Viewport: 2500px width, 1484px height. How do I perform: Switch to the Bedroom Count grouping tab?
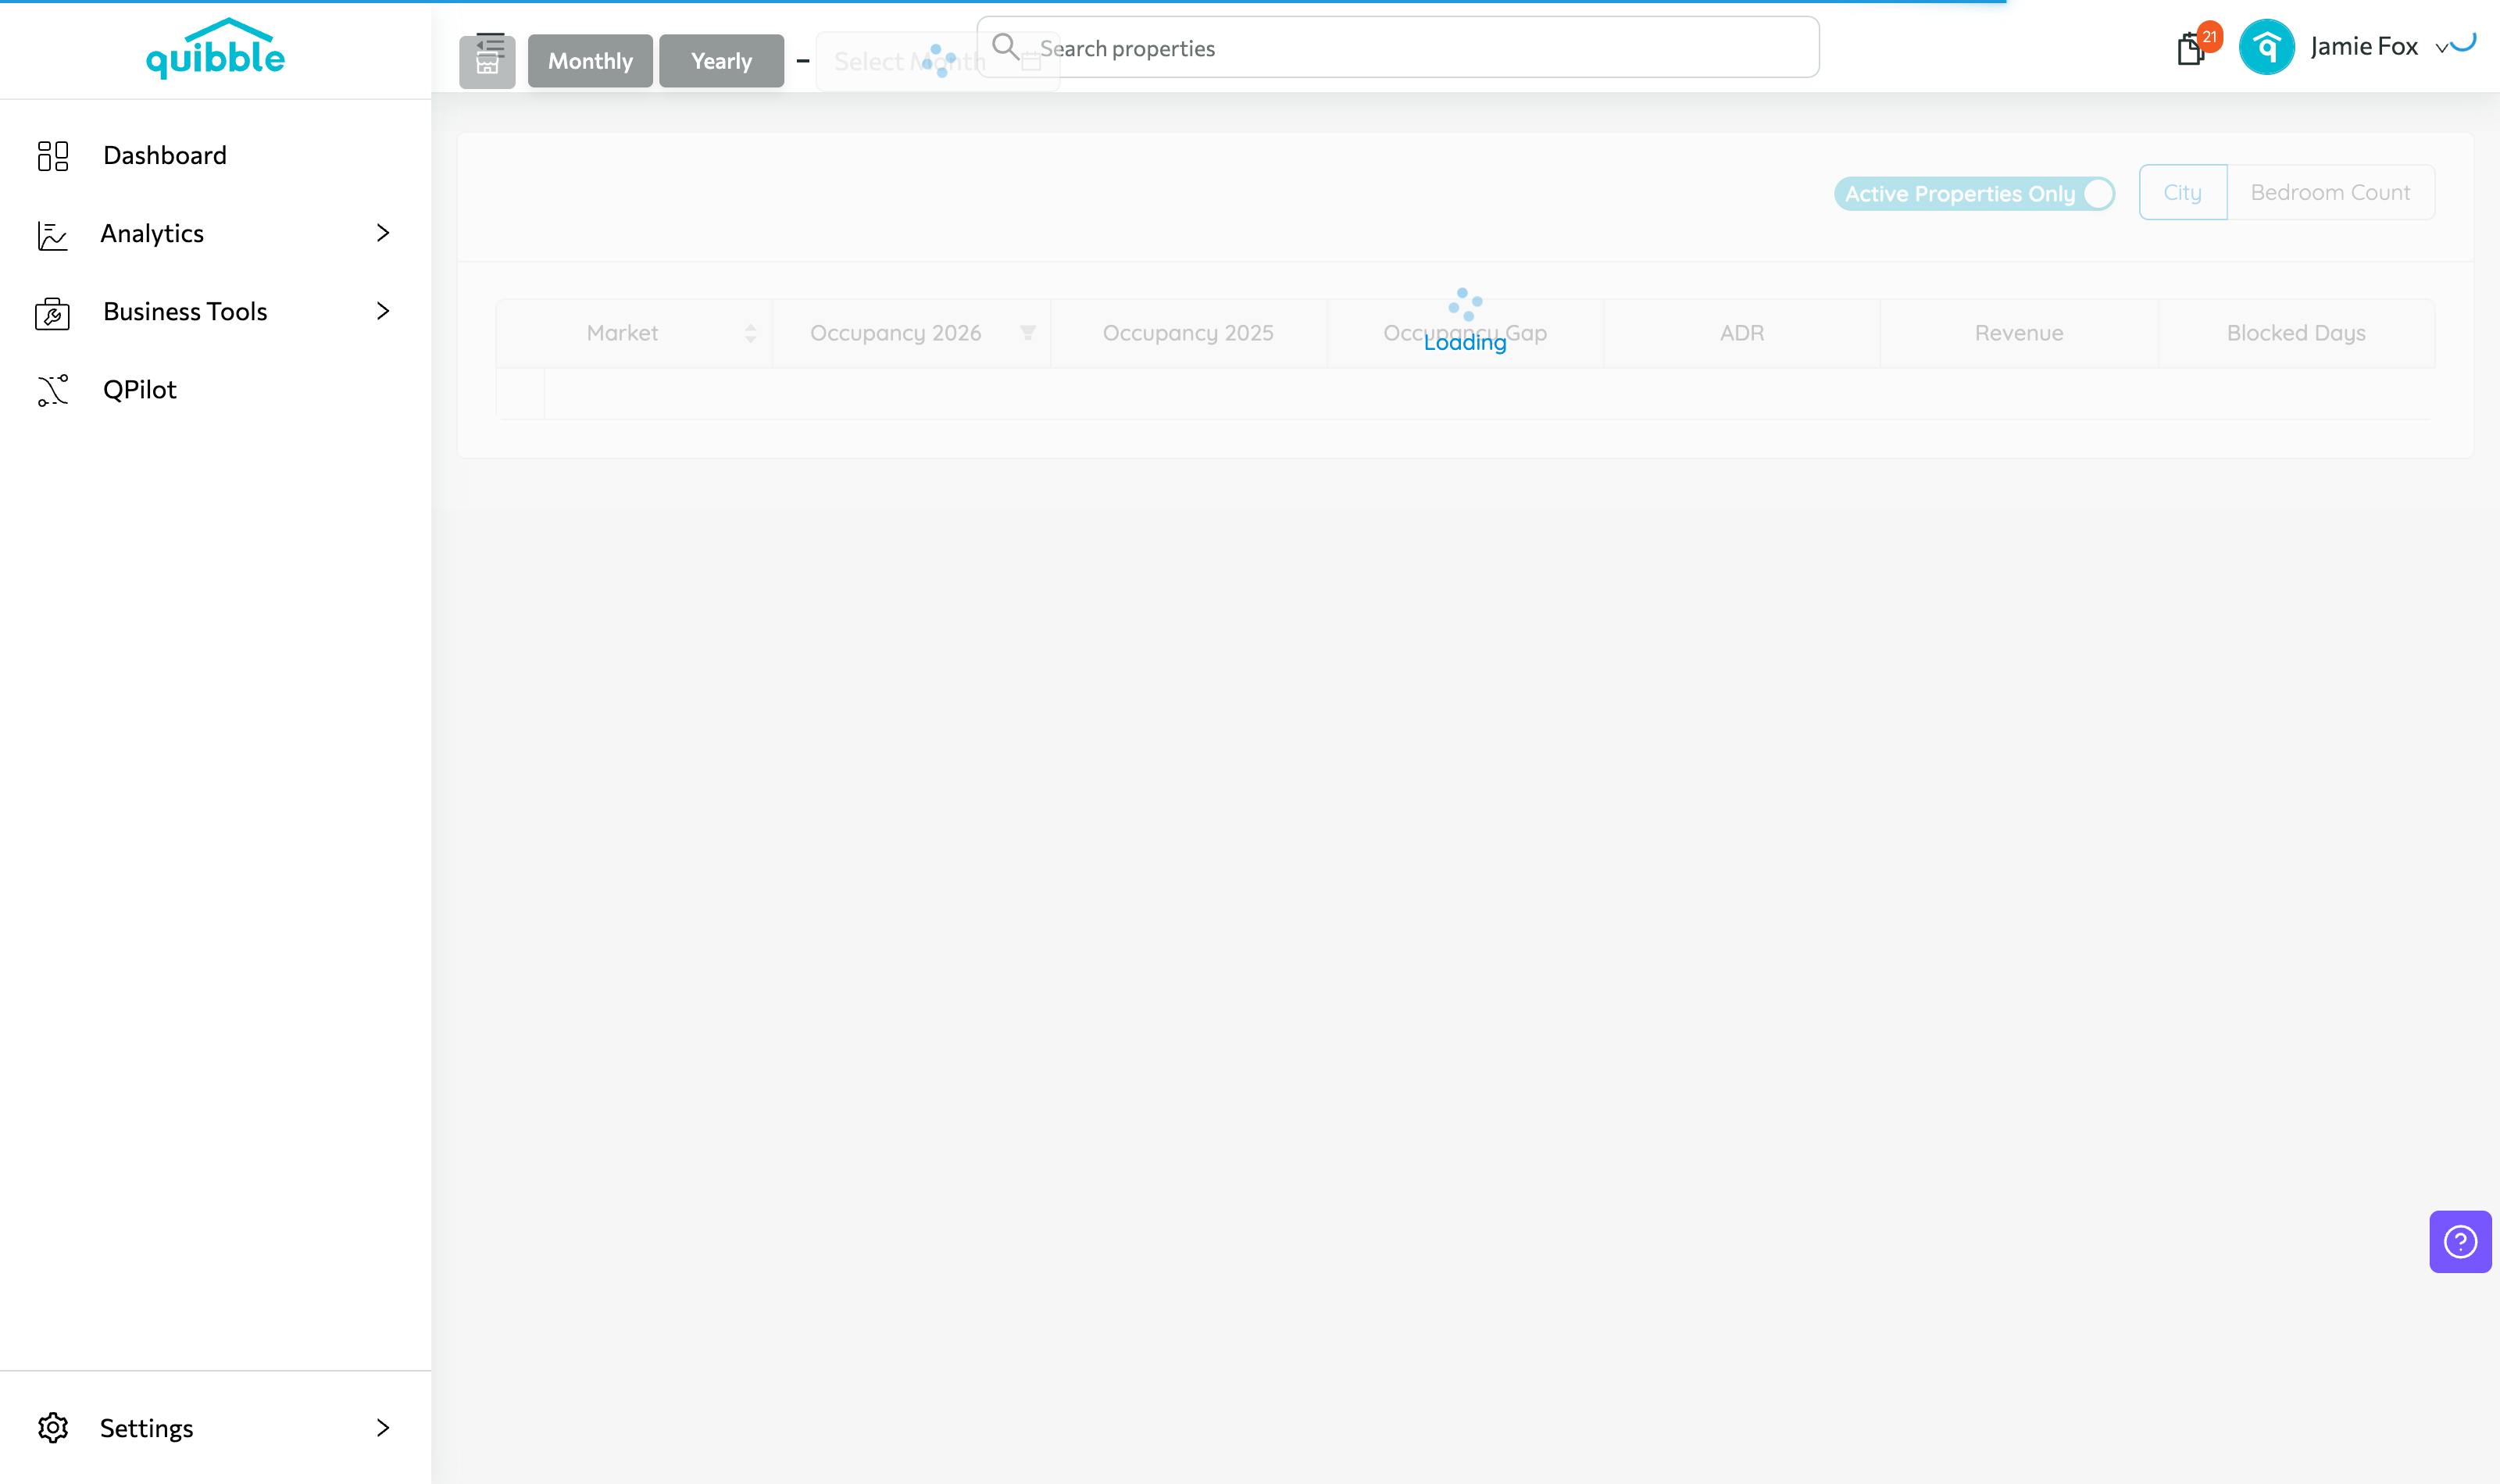[x=2330, y=192]
